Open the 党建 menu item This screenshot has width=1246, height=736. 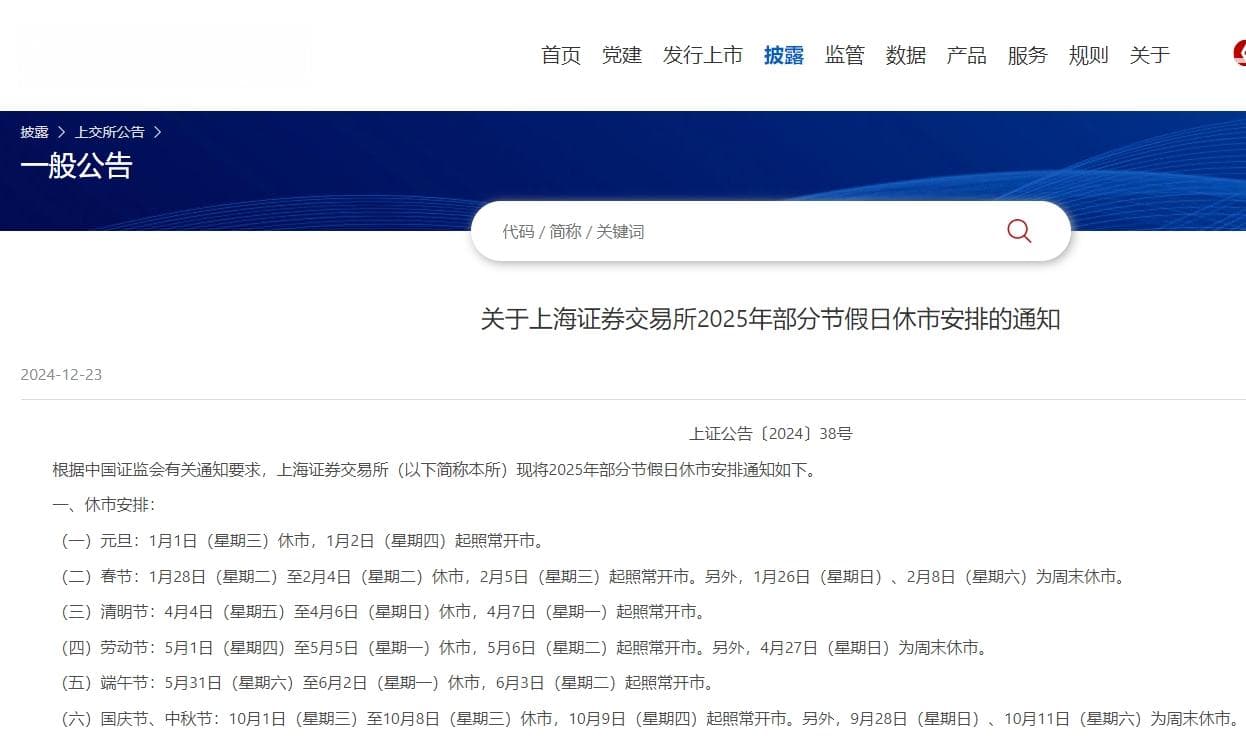[x=622, y=55]
